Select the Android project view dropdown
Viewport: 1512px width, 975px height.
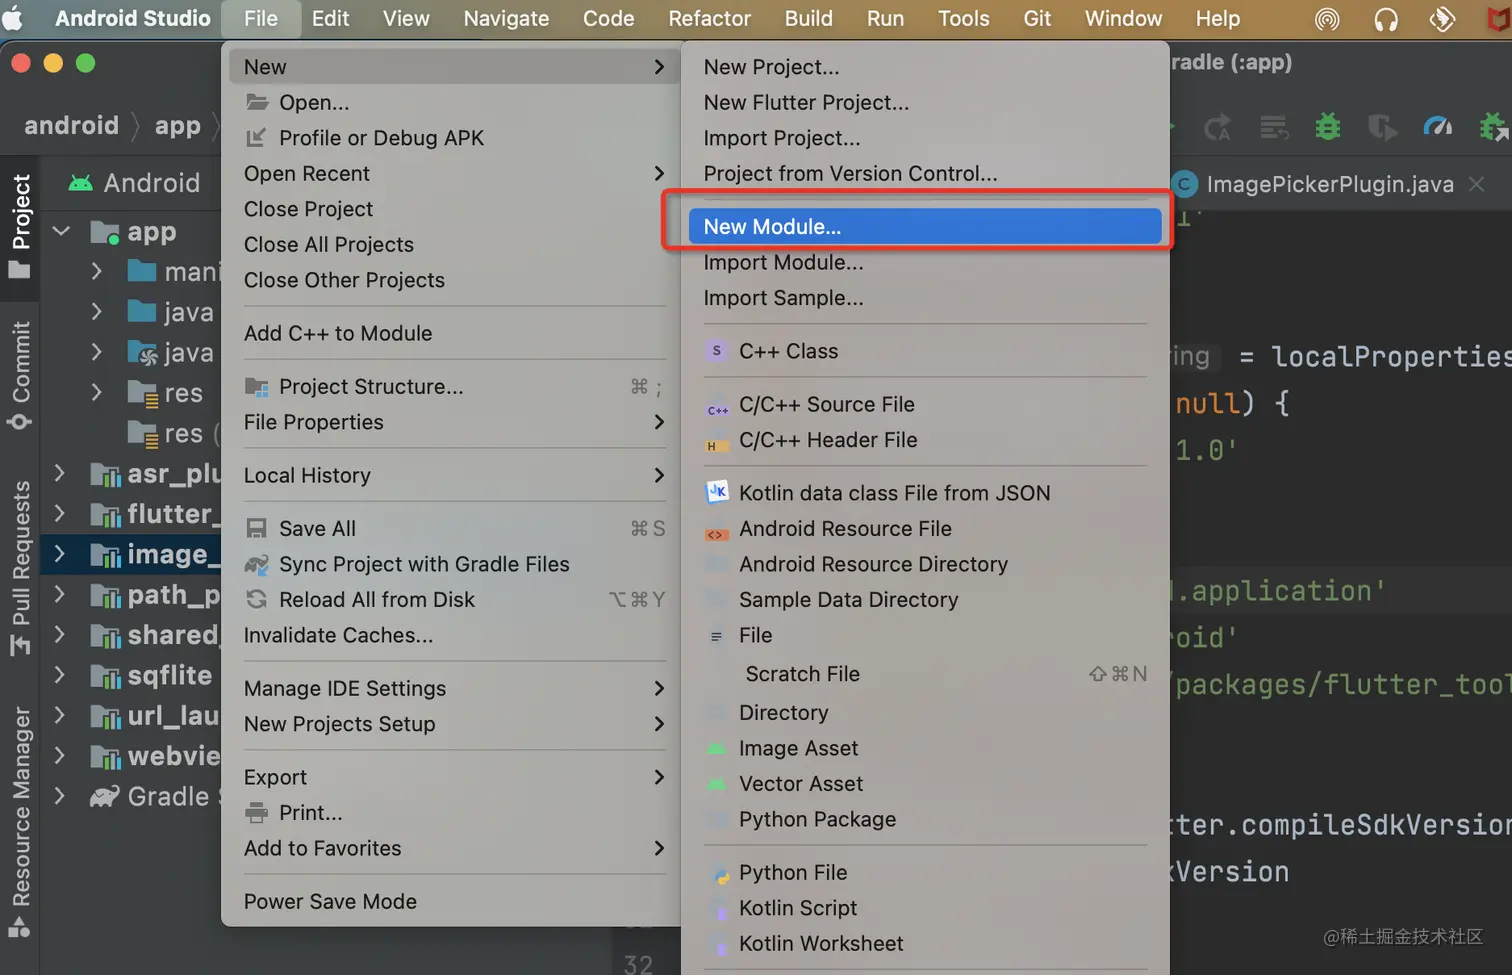[x=134, y=182]
